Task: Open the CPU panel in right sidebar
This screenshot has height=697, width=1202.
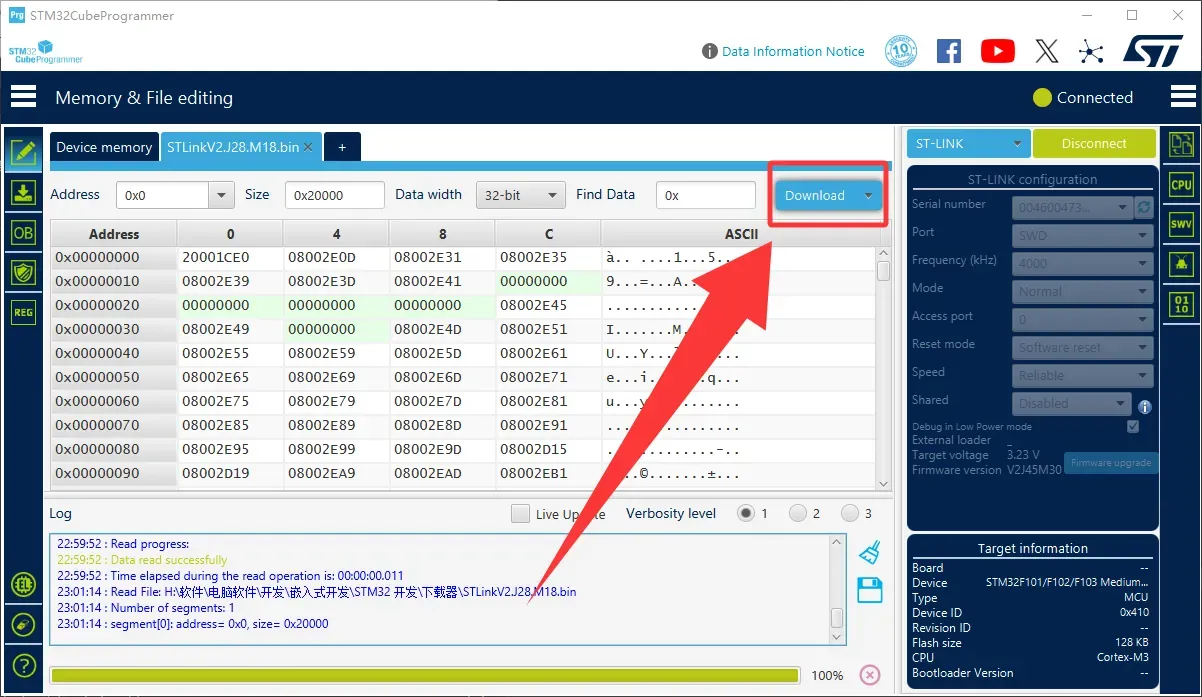Action: (x=1181, y=185)
